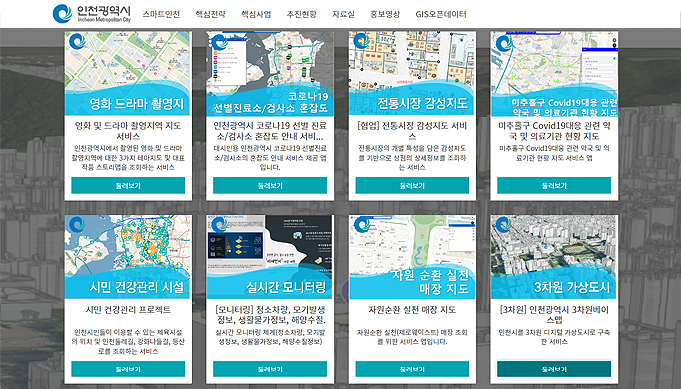681x389 pixels.
Task: Select the 핵심사업 menu item
Action: 256,14
